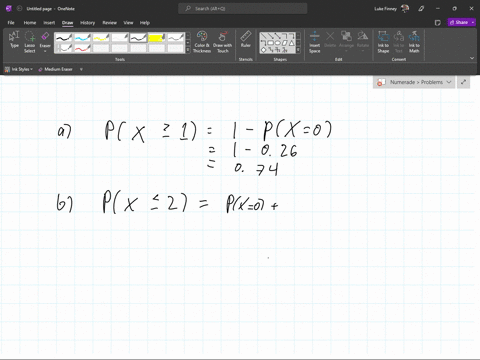The height and width of the screenshot is (360, 480).
Task: Click Insert Space tool
Action: coord(314,42)
